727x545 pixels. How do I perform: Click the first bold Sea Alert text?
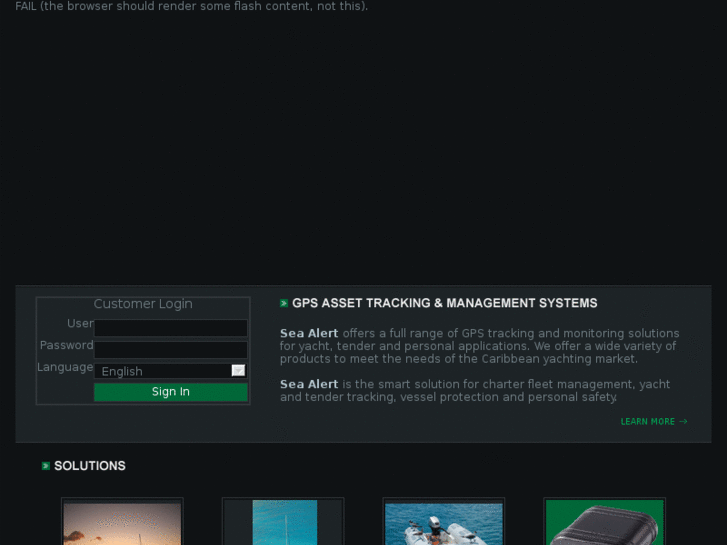309,333
